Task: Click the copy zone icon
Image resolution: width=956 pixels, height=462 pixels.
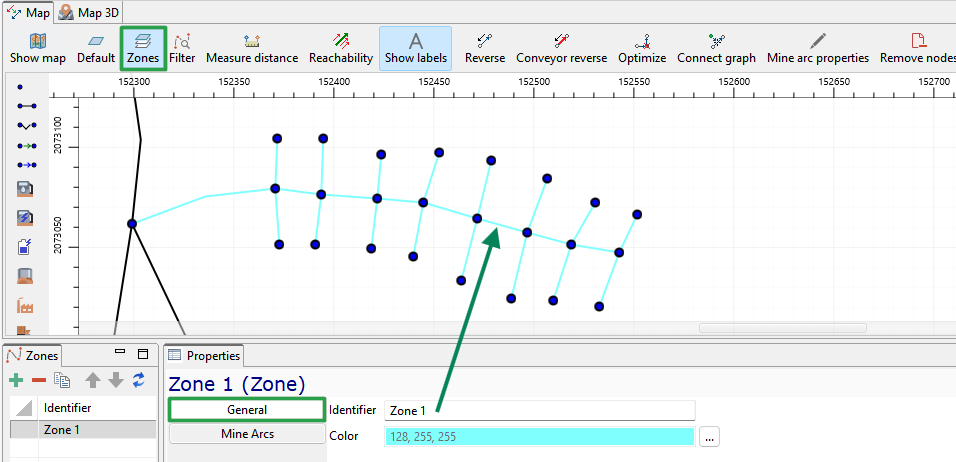Action: (x=62, y=380)
